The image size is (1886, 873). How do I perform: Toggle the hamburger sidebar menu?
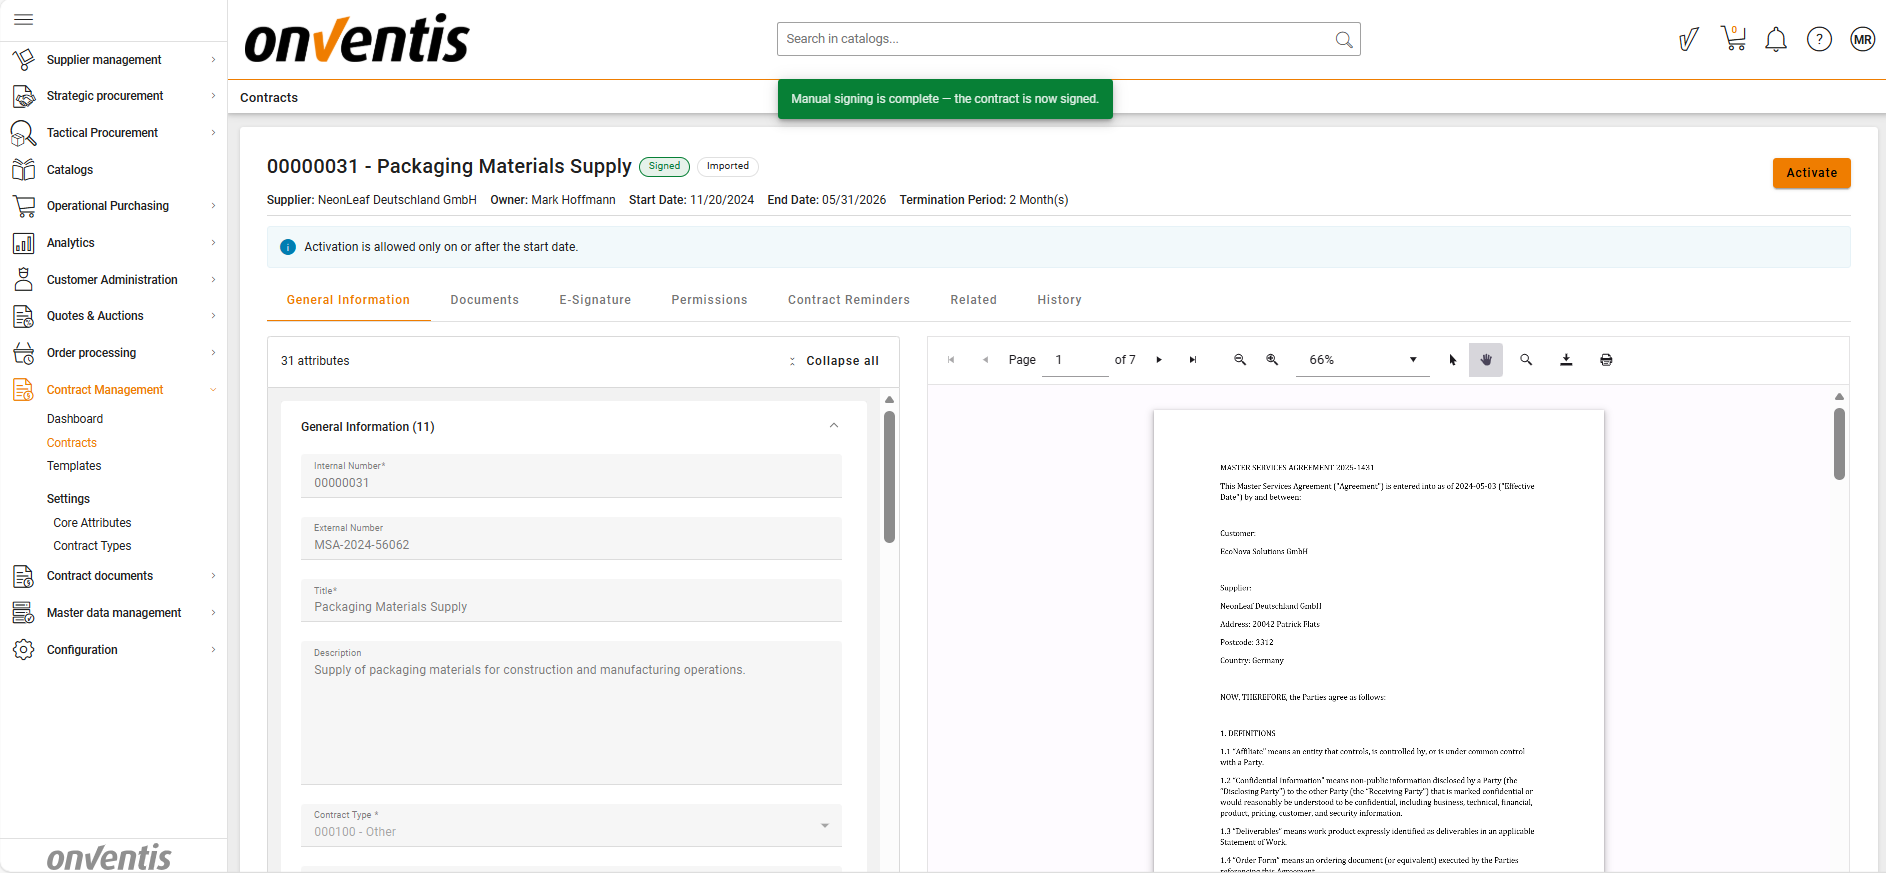[x=24, y=19]
